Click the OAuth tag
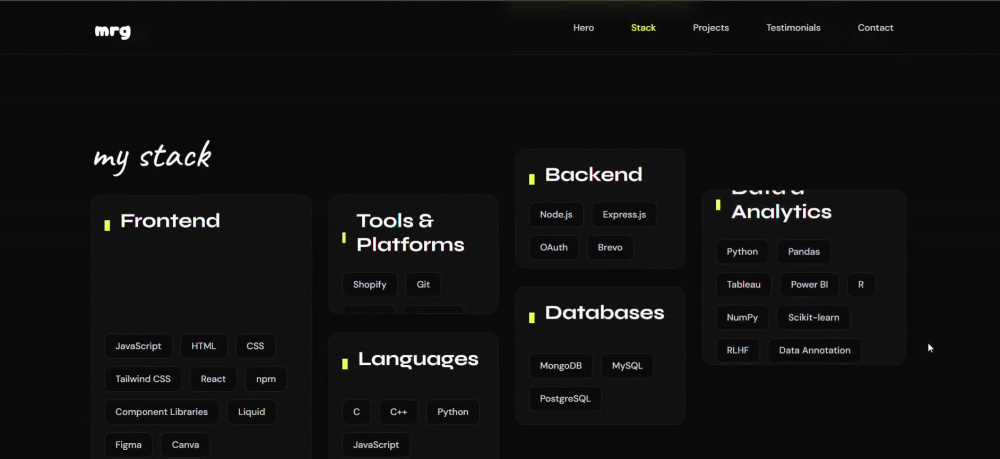Image resolution: width=1000 pixels, height=459 pixels. (554, 247)
